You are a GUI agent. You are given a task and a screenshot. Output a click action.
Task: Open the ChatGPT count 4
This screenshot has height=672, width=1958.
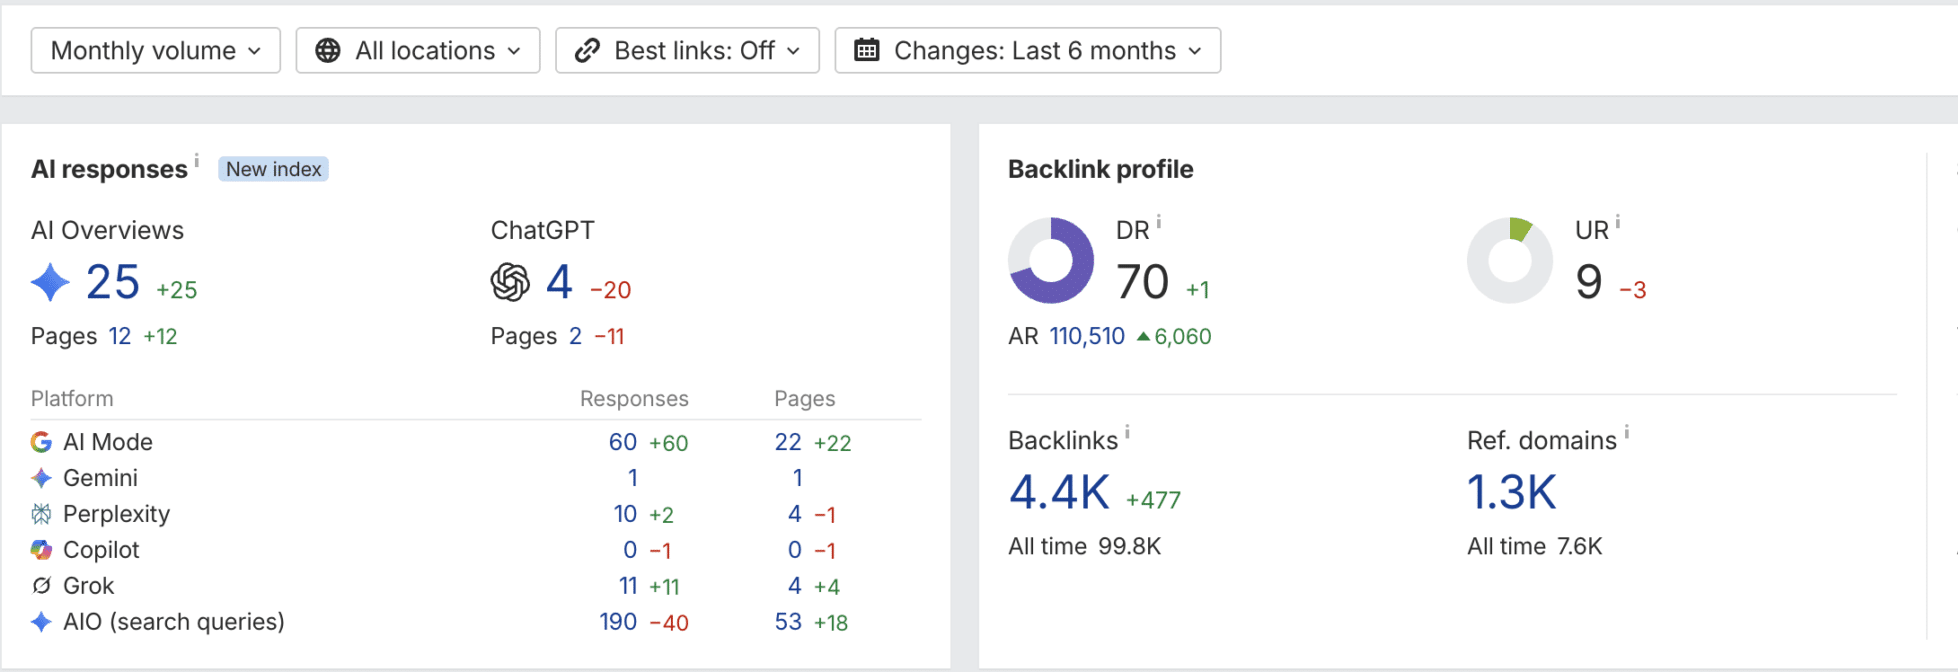[559, 282]
